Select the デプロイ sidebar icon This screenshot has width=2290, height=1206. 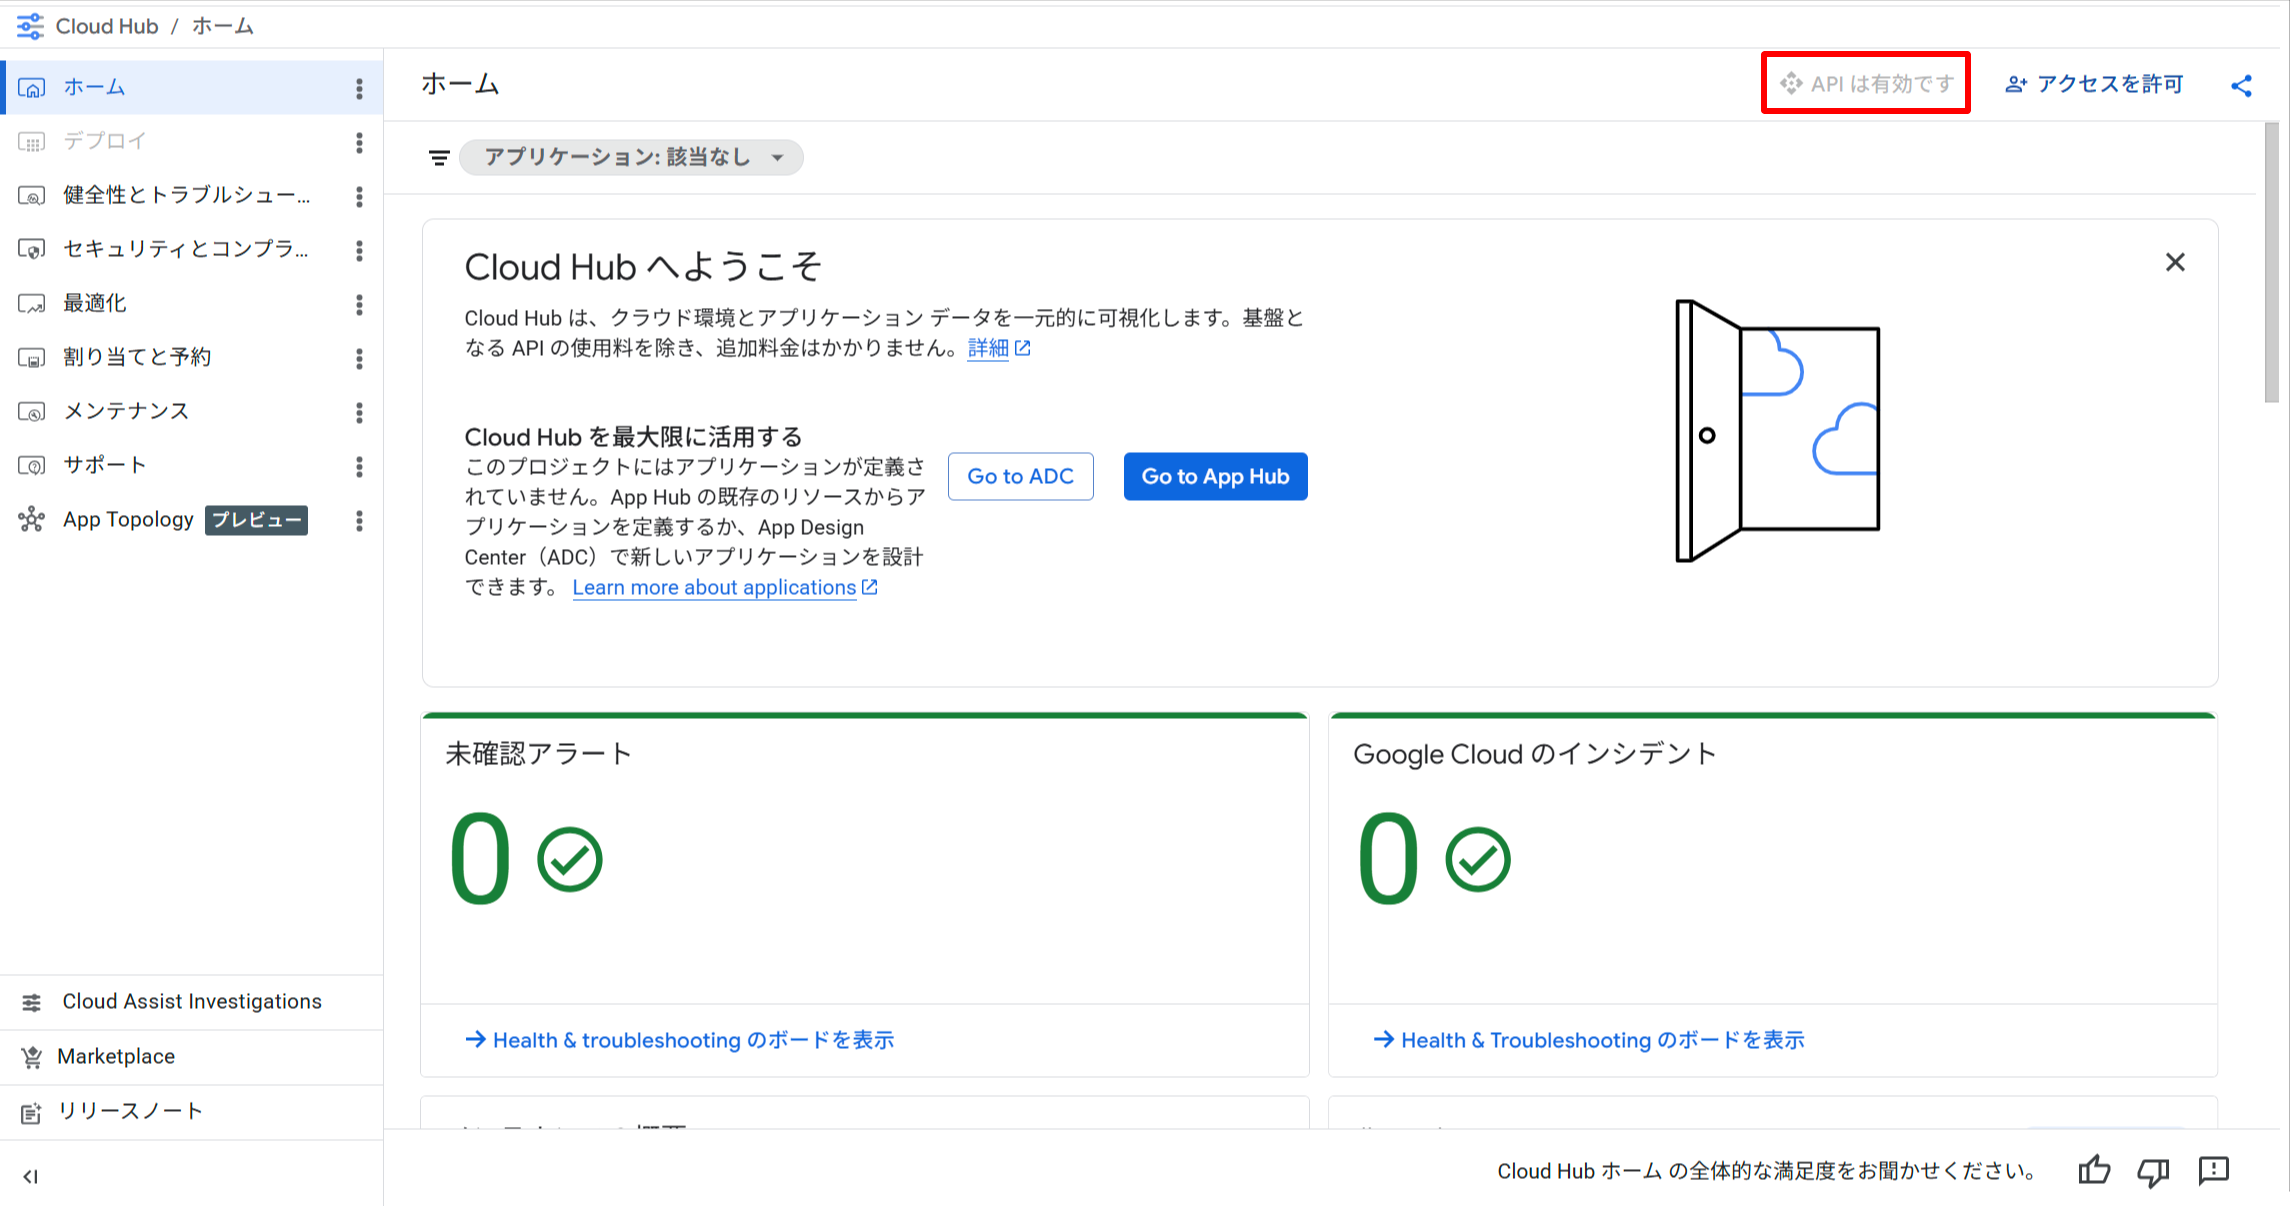coord(32,141)
